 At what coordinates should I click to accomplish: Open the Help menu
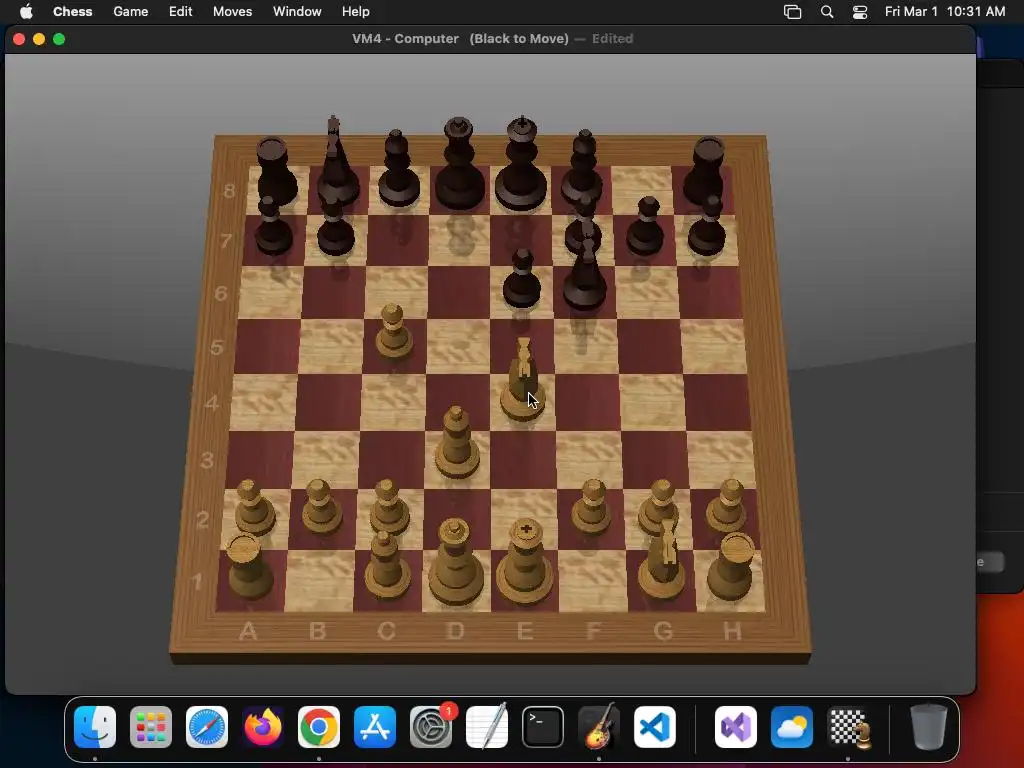click(356, 12)
